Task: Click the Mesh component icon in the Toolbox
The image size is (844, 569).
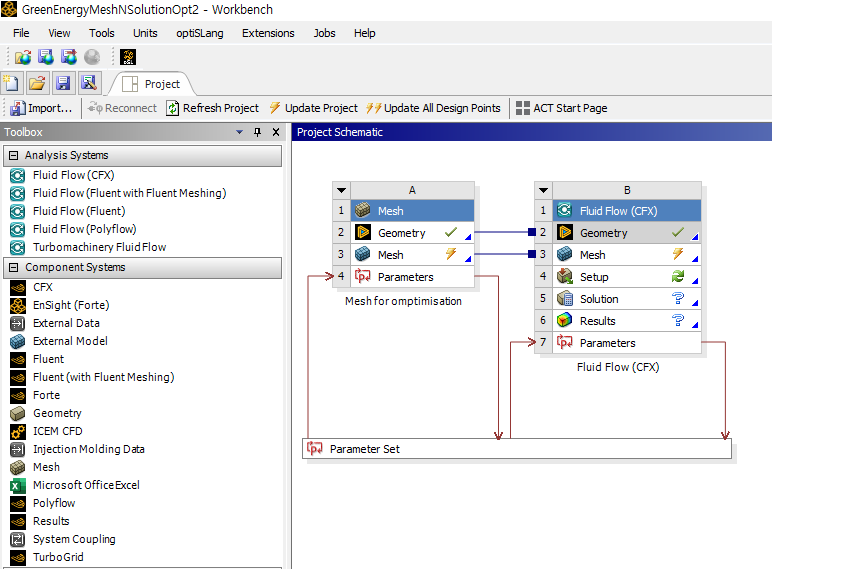Action: 18,467
